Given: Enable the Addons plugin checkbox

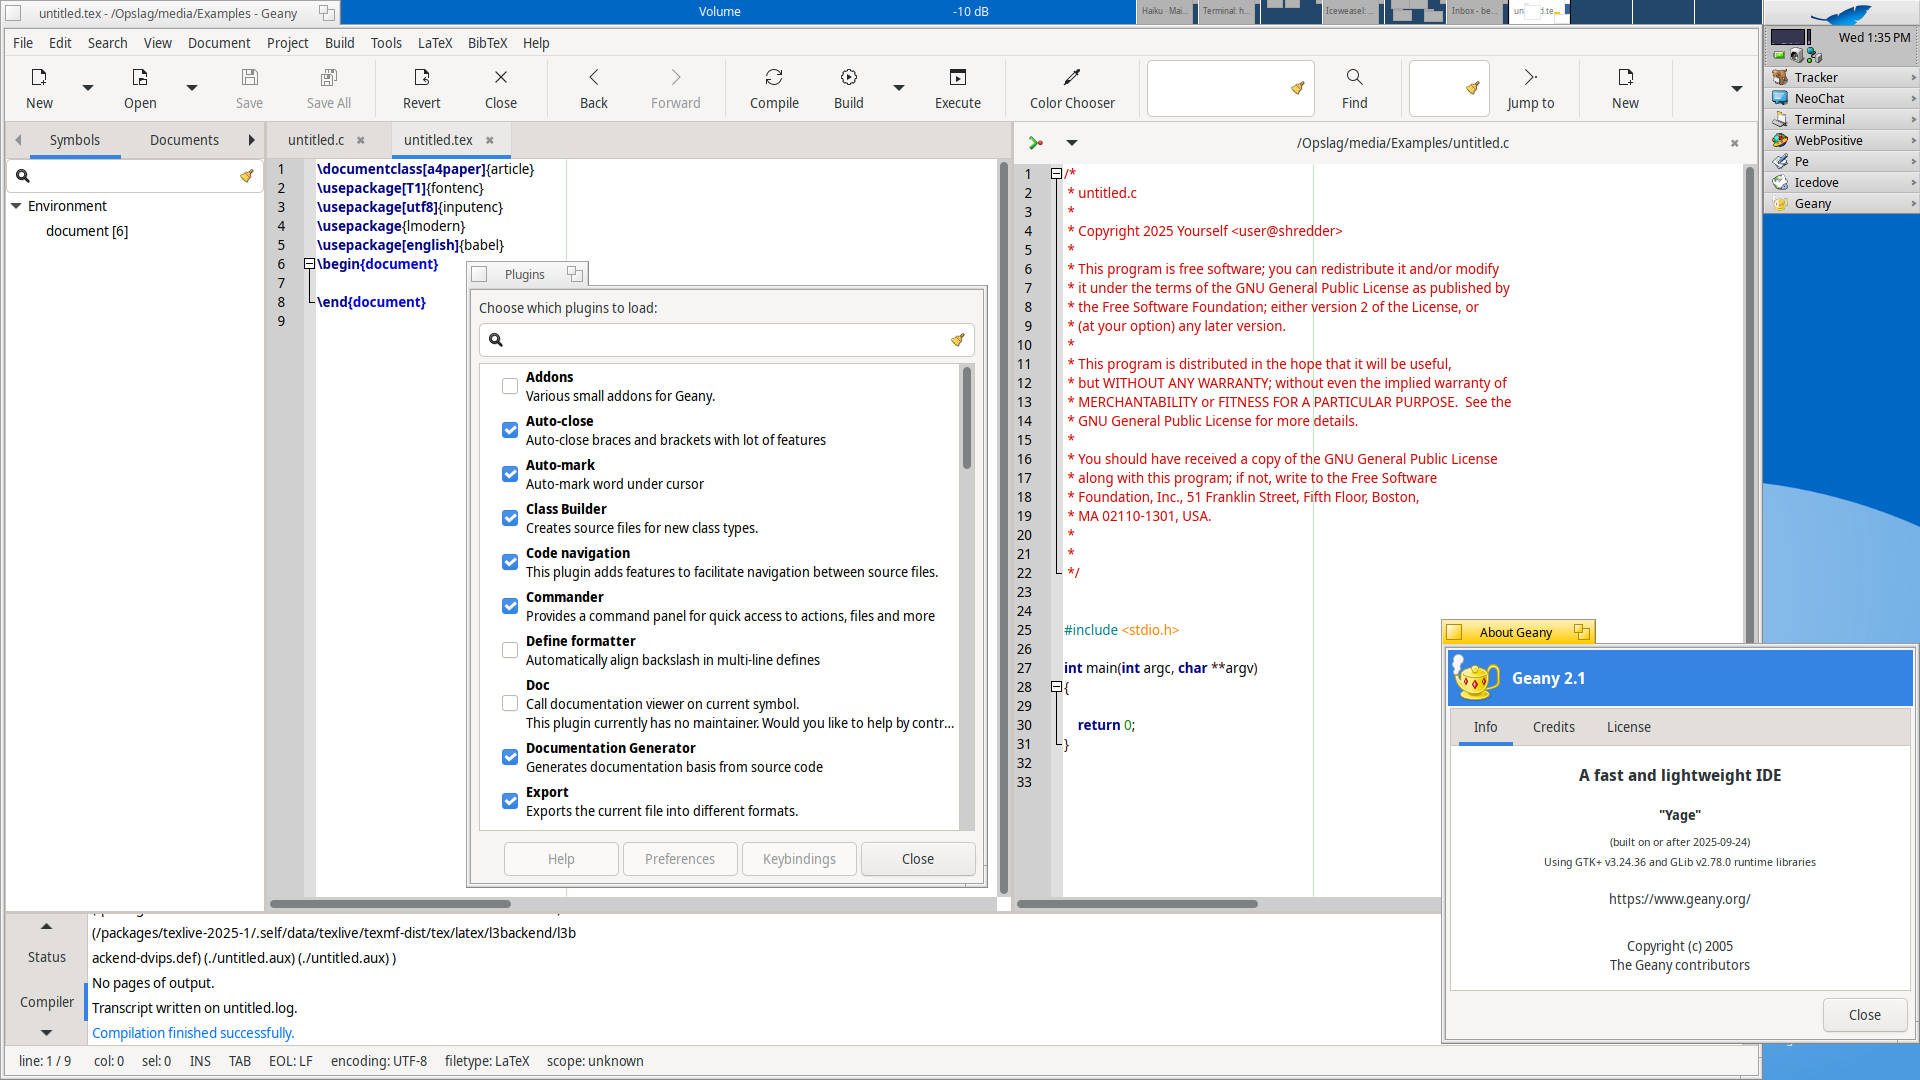Looking at the screenshot, I should [x=510, y=386].
